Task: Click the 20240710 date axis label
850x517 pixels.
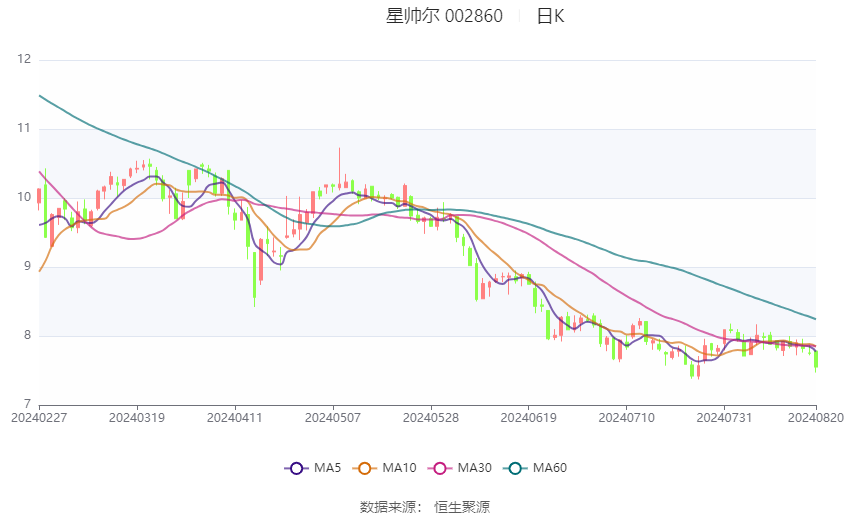Action: pos(627,418)
